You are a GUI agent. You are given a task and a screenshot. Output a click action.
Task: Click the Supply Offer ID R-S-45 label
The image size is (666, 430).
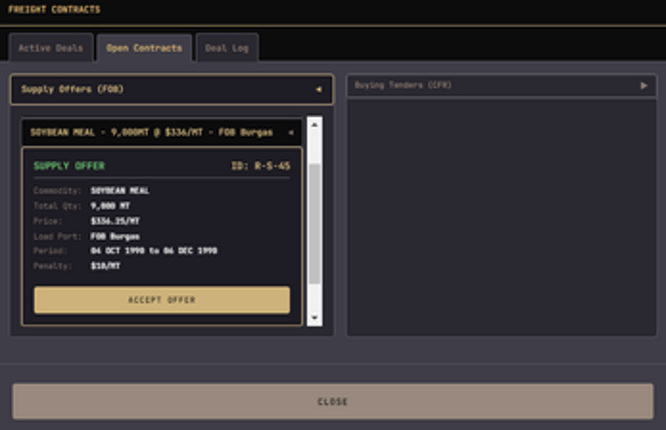pos(260,166)
